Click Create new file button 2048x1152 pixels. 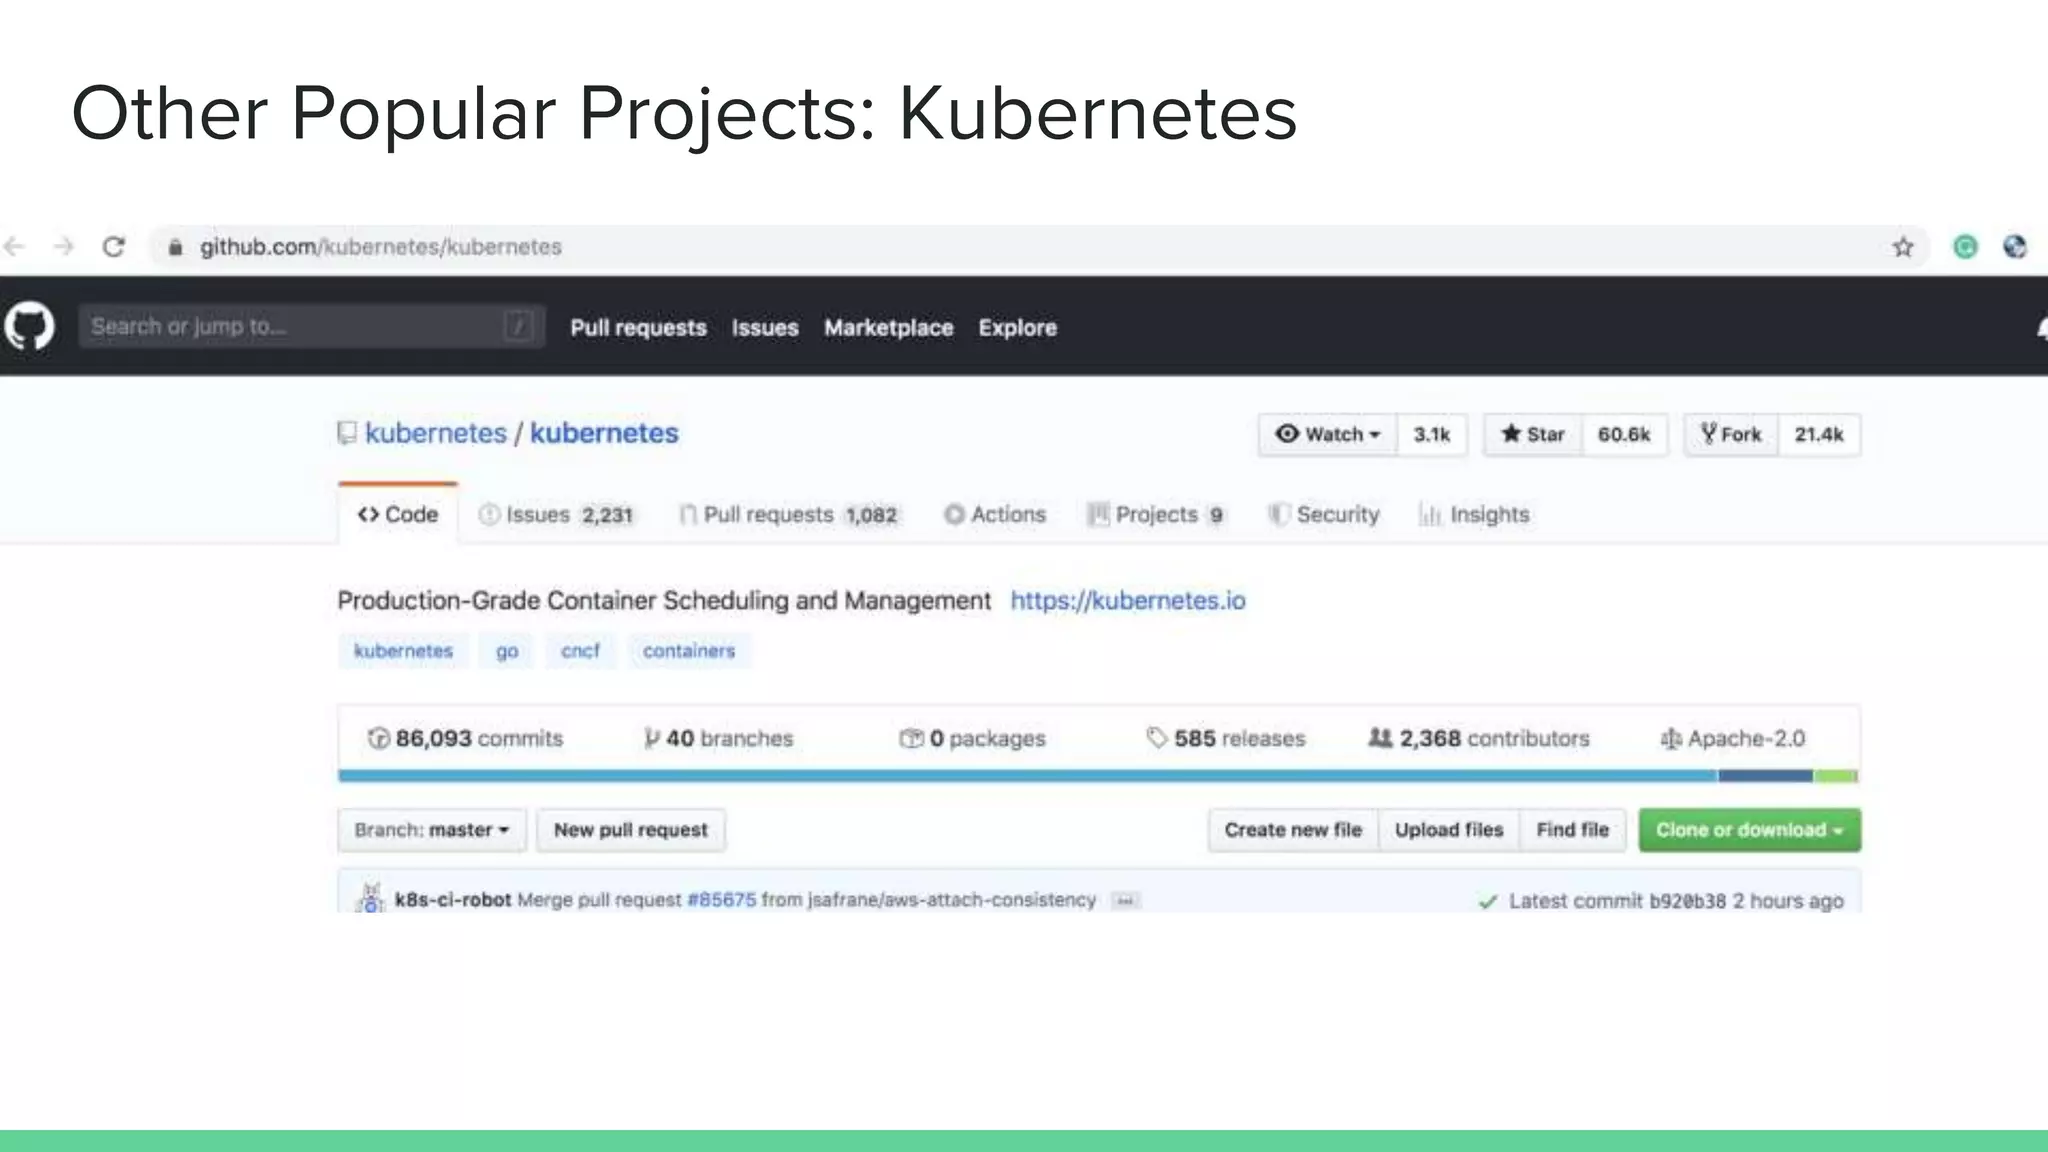click(1293, 830)
